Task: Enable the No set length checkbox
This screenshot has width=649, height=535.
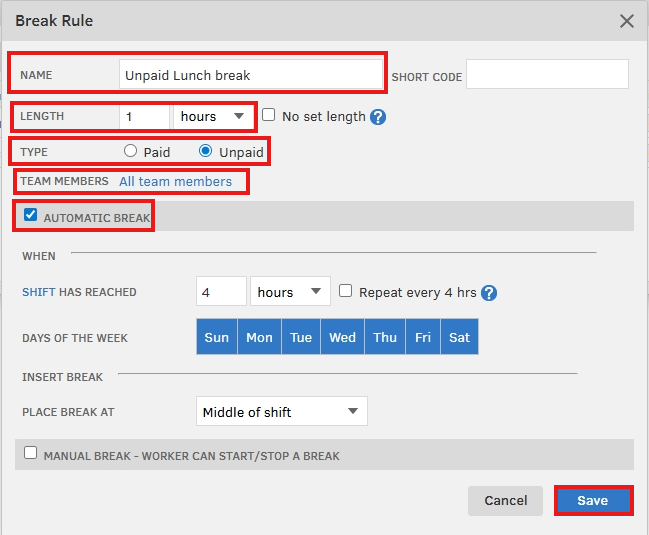Action: [x=269, y=116]
